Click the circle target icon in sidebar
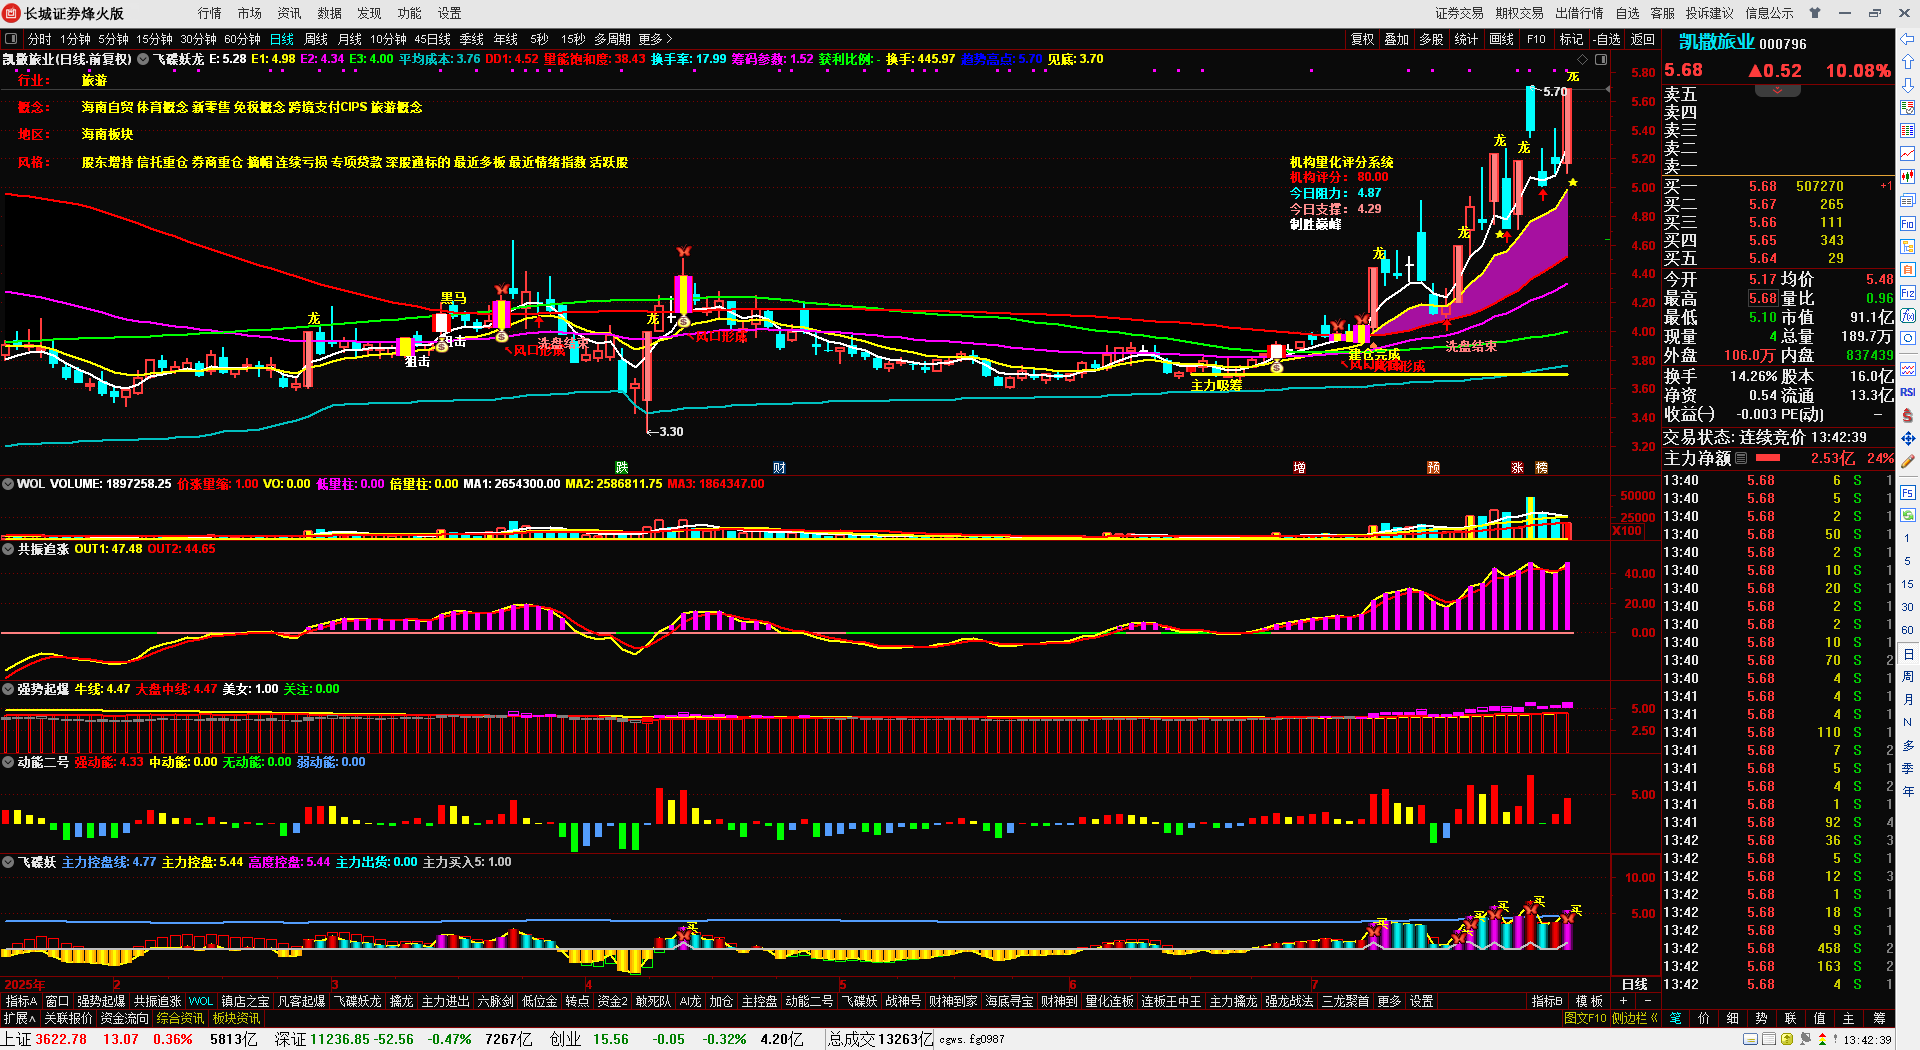Viewport: 1920px width, 1050px height. 1908,338
